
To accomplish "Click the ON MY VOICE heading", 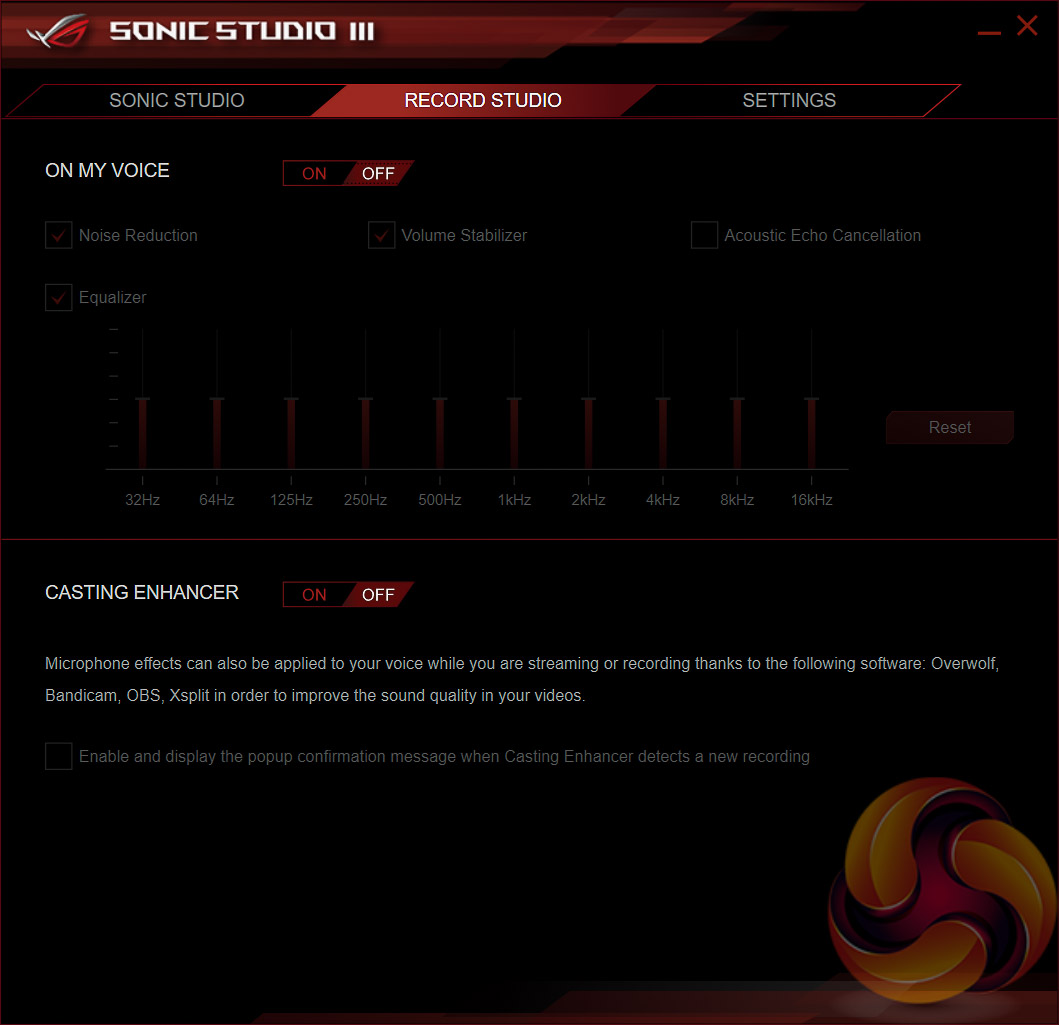I will (107, 170).
